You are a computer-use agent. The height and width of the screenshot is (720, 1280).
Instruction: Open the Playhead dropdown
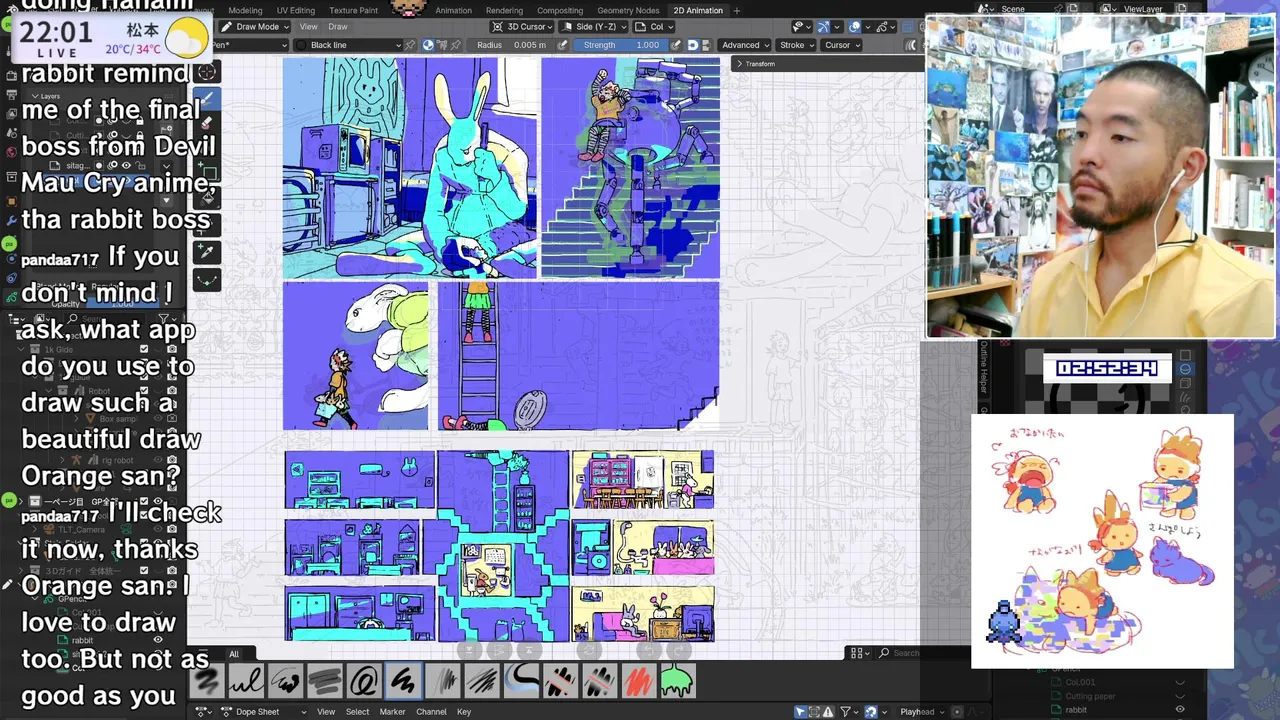[x=921, y=712]
